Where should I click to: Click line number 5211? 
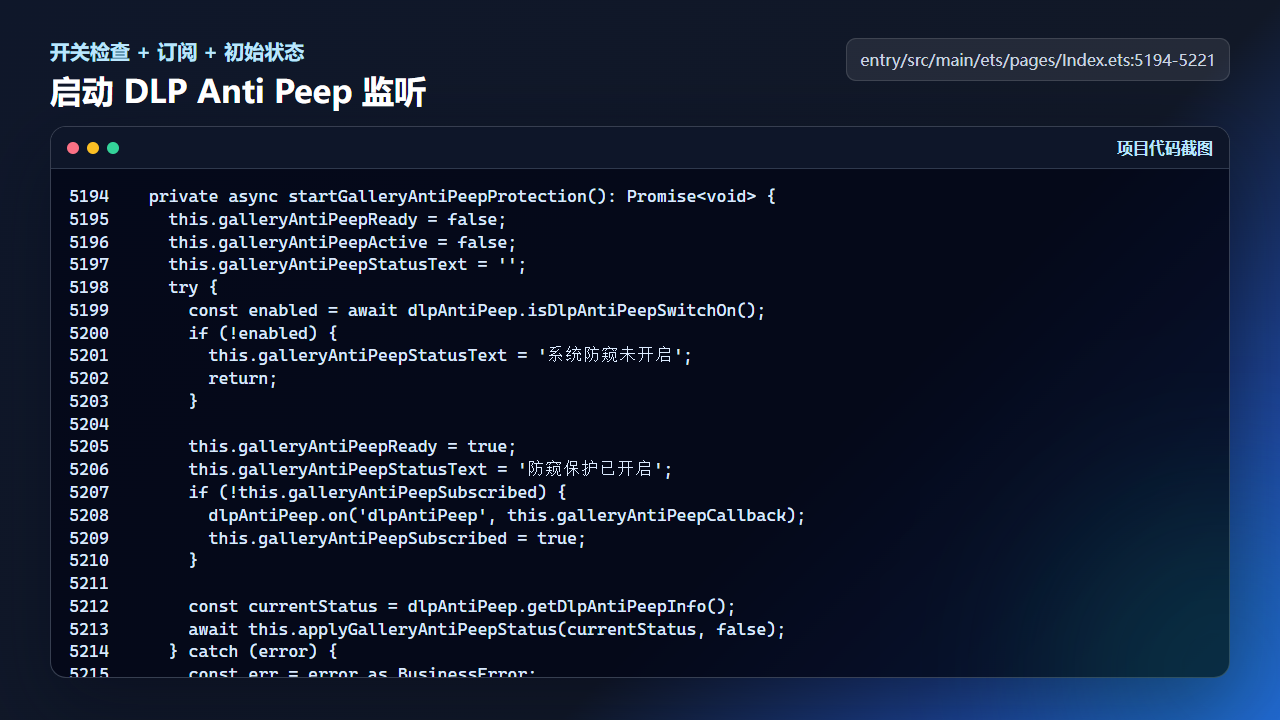(89, 583)
